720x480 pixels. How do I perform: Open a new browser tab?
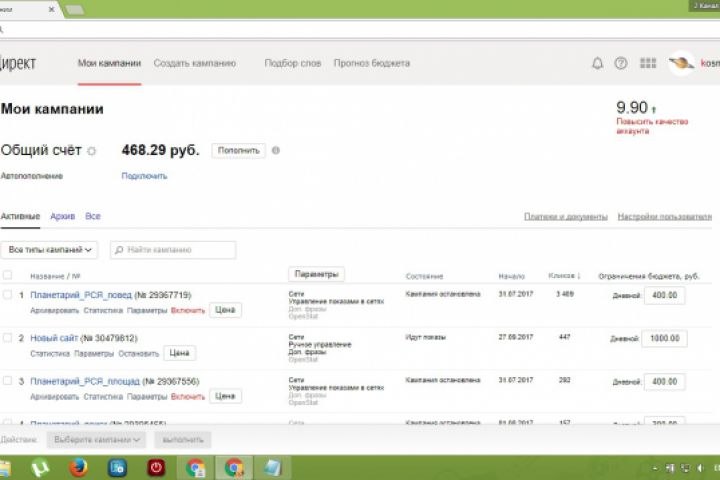(75, 10)
